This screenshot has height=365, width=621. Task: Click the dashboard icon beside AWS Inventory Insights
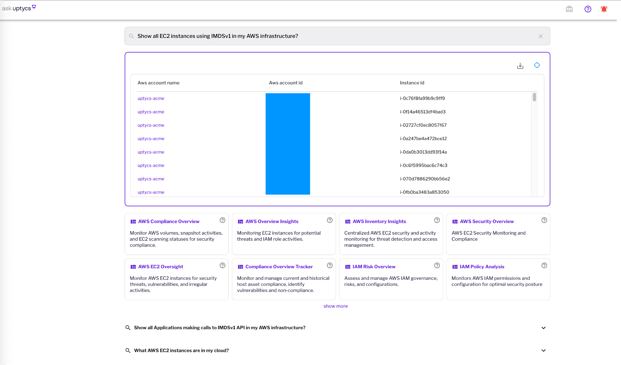pyautogui.click(x=347, y=222)
